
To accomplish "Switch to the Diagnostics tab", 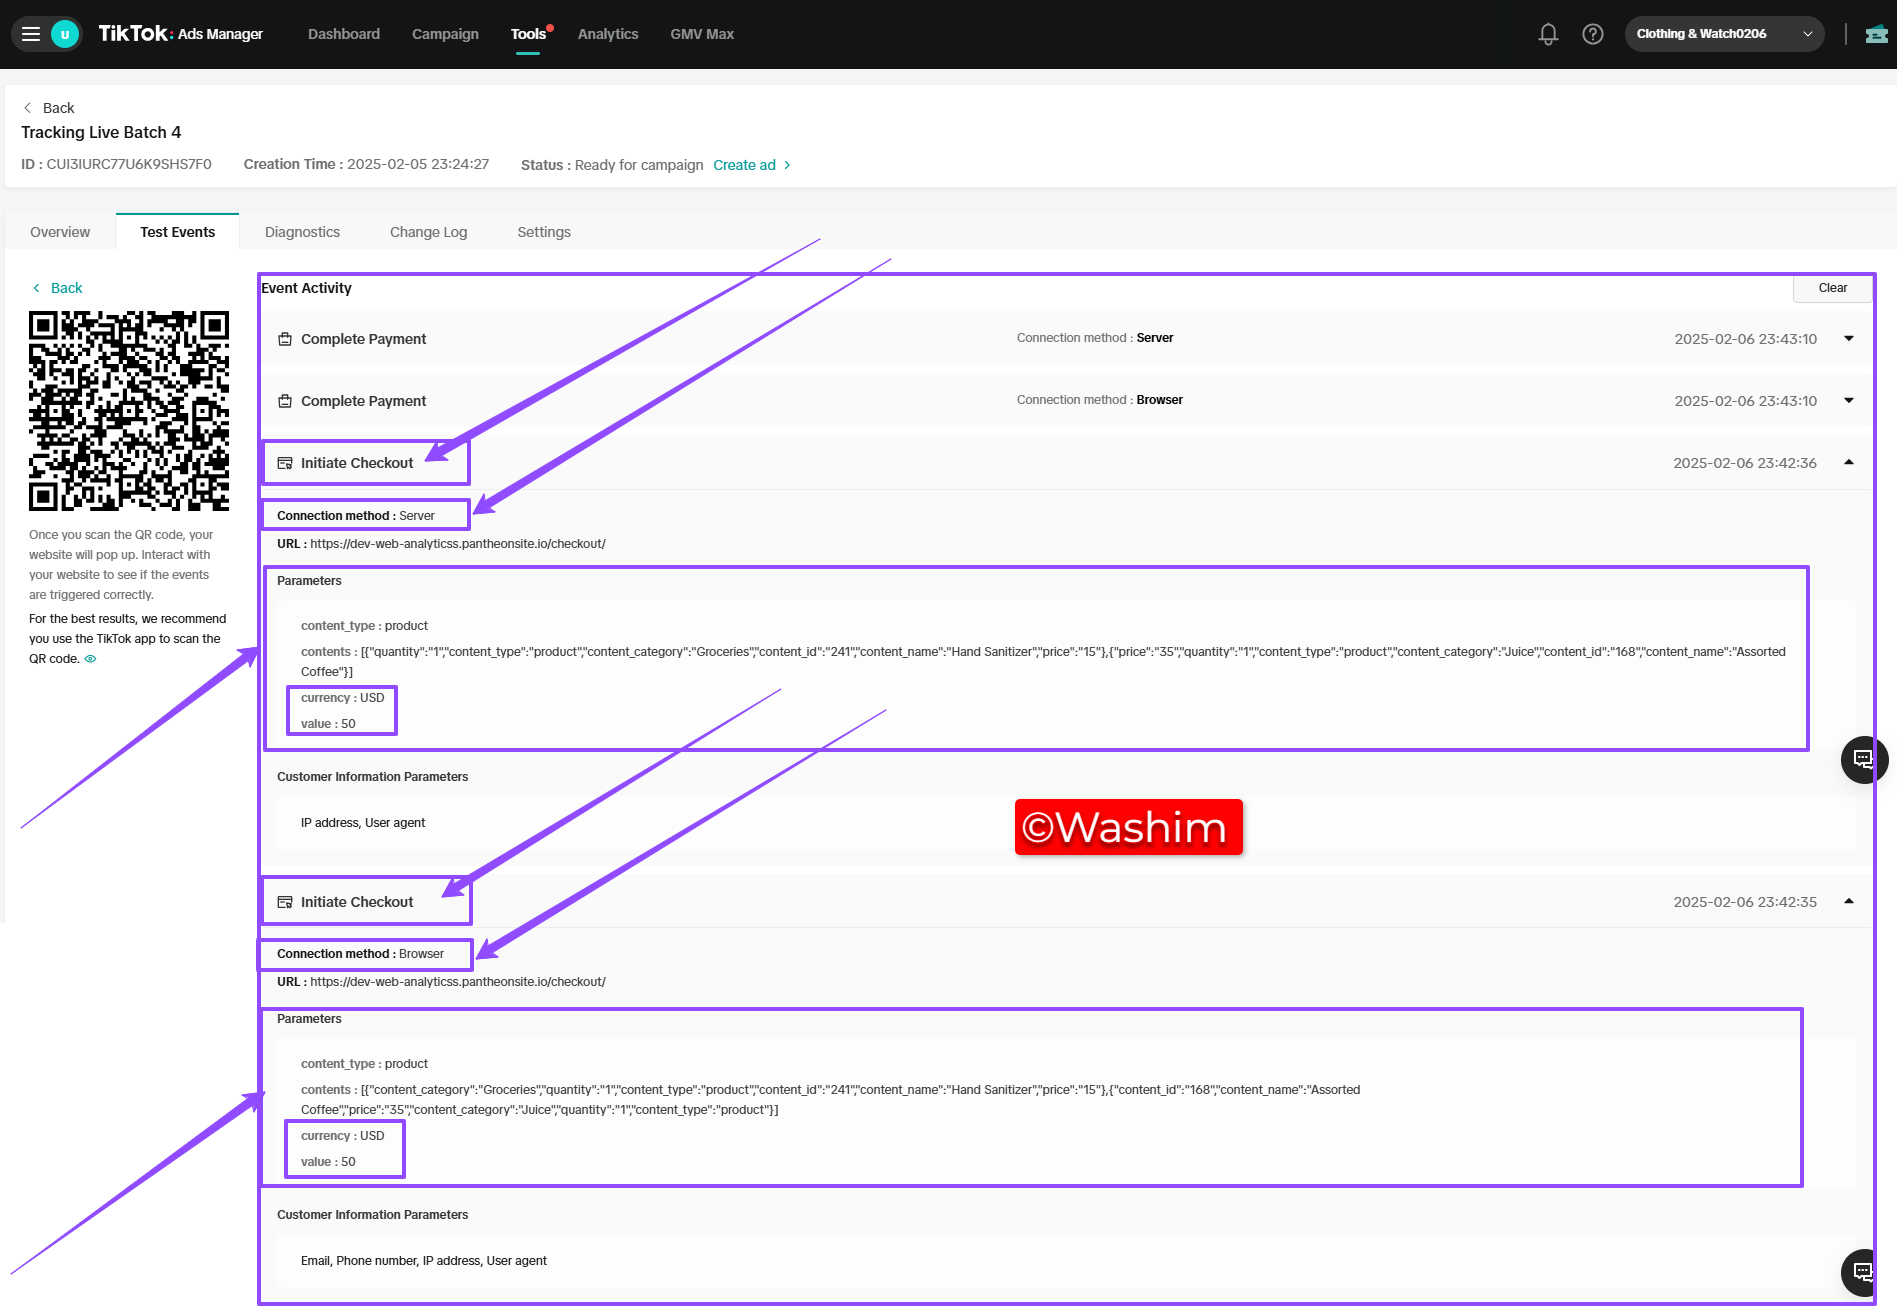I will click(x=302, y=232).
